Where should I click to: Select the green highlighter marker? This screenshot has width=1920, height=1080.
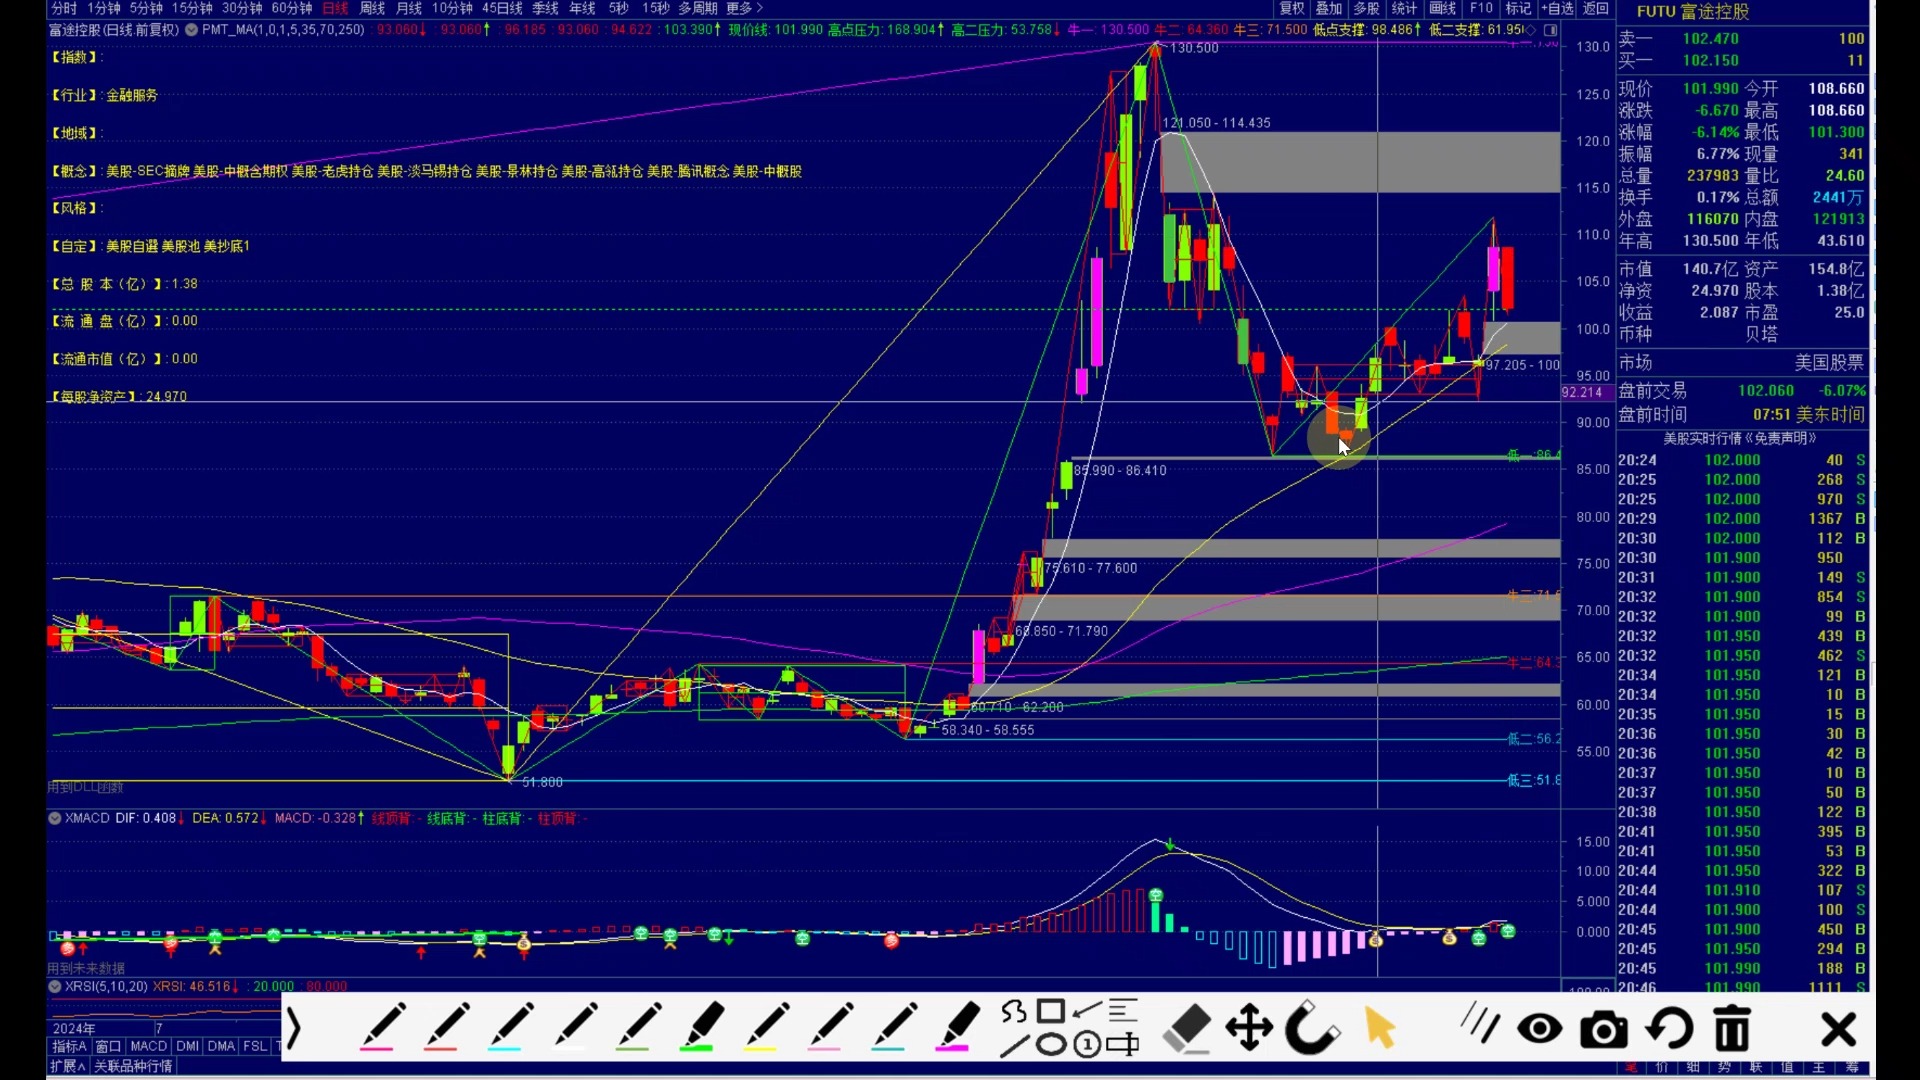tap(703, 1027)
